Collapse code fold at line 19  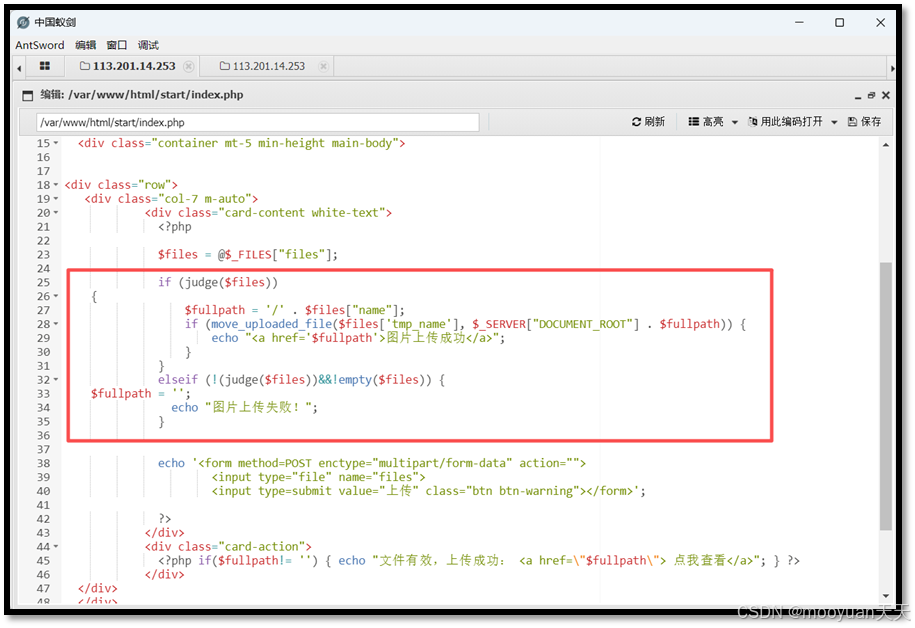tap(56, 199)
